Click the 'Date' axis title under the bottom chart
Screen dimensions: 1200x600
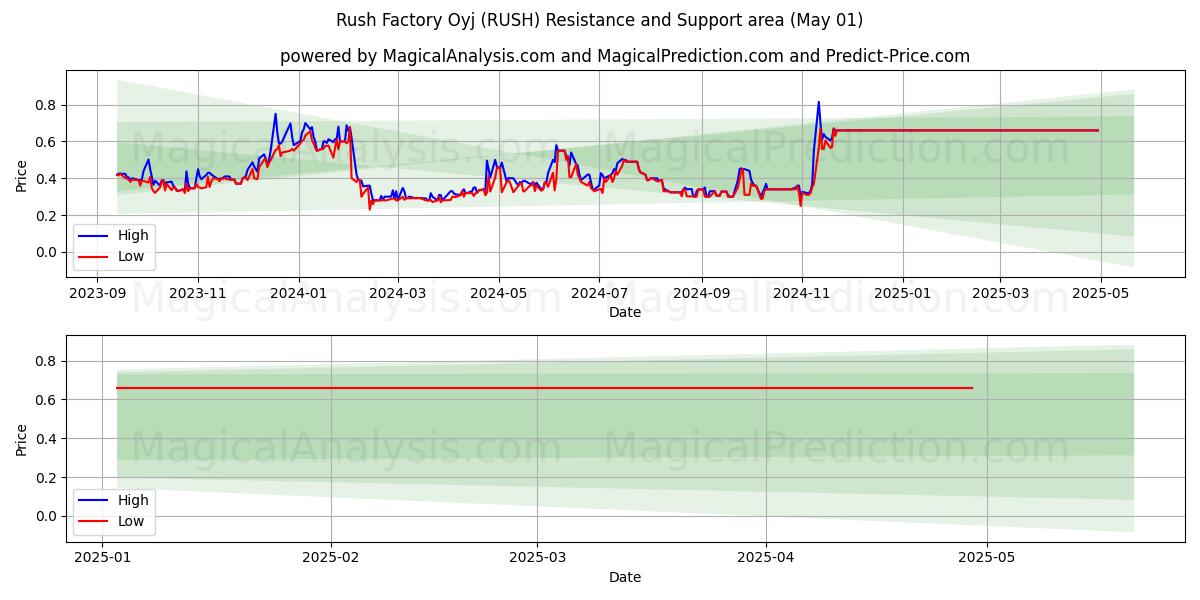pos(625,577)
